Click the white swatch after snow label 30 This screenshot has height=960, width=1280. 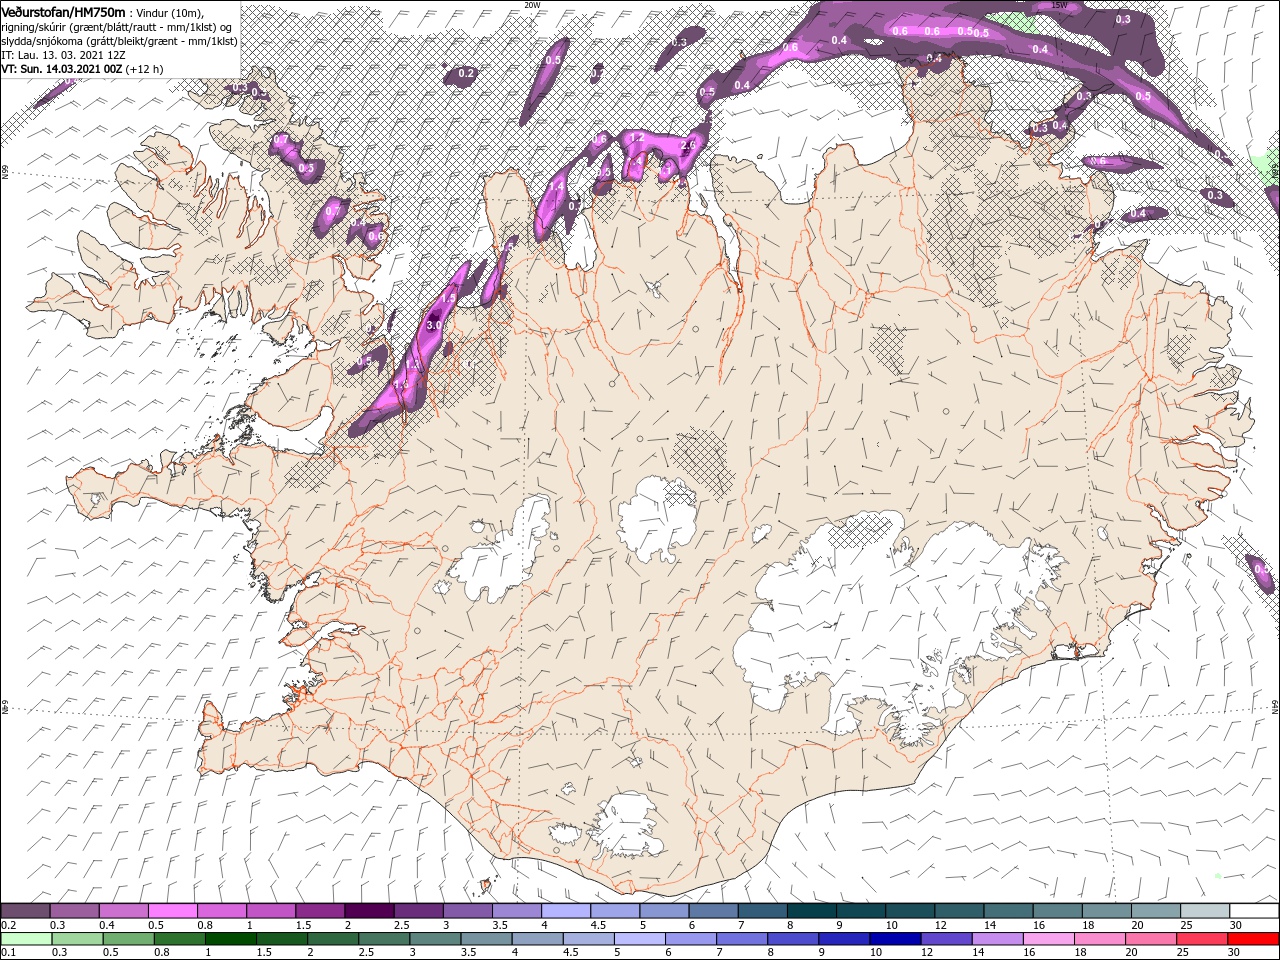coord(1254,911)
